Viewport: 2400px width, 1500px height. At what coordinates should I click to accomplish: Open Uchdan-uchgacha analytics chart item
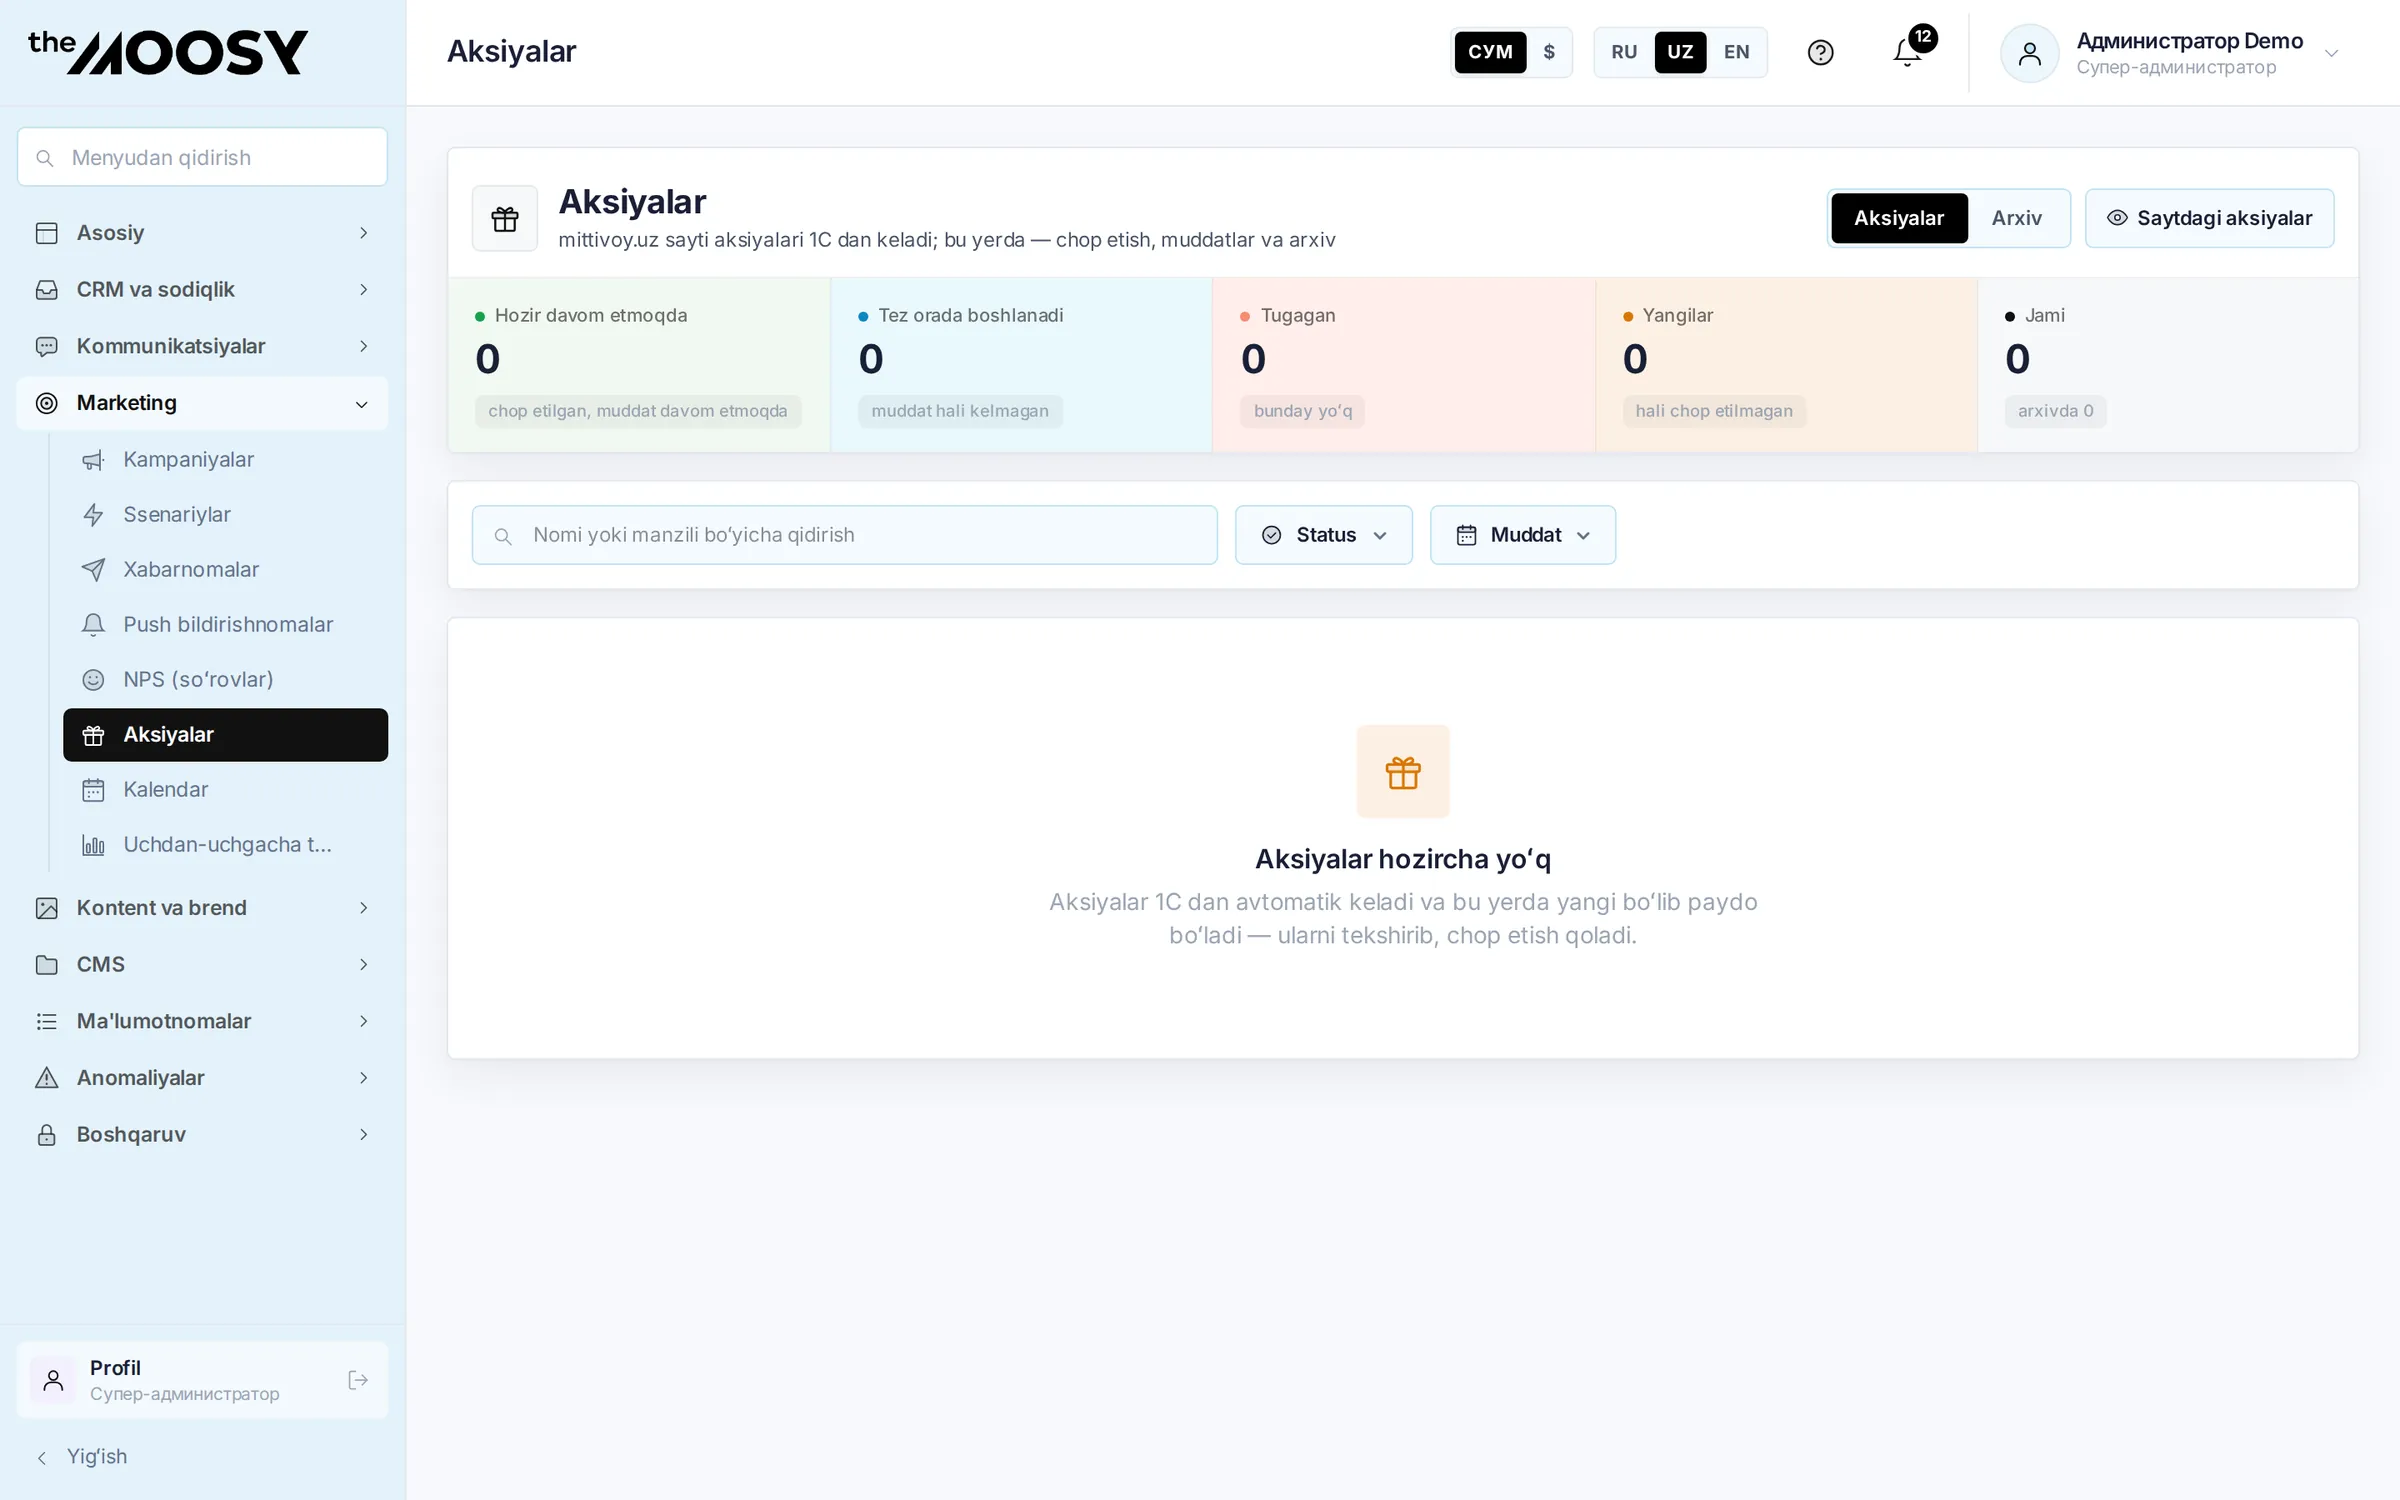[x=225, y=844]
